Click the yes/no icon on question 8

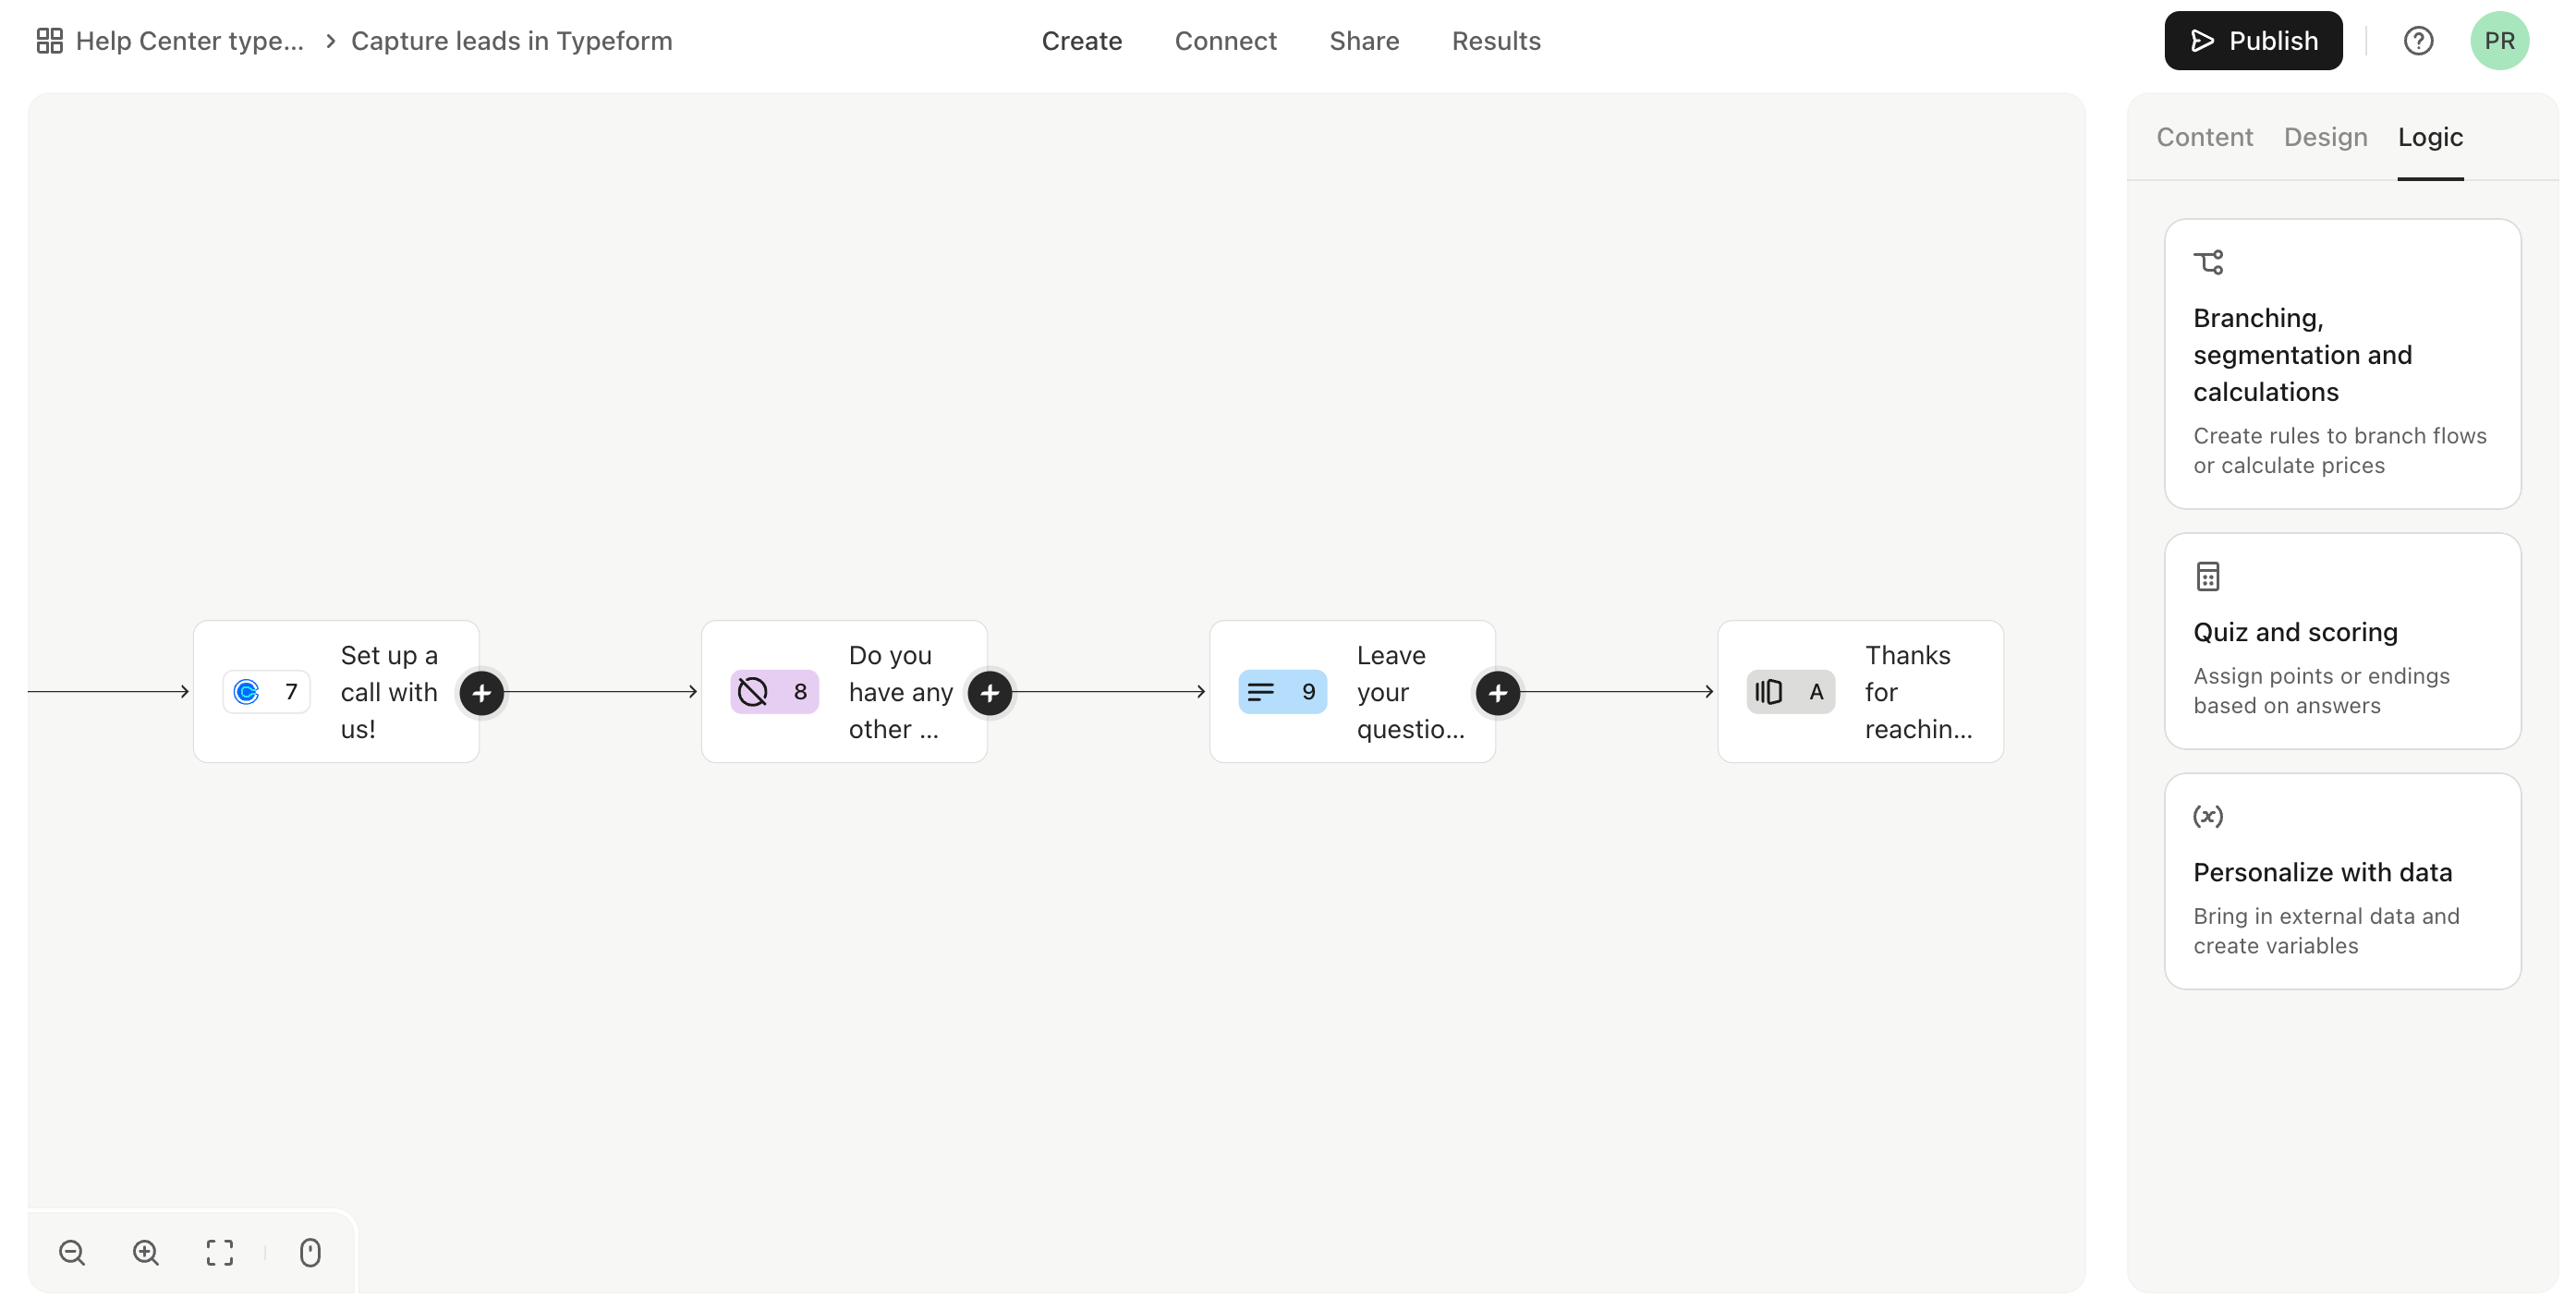click(752, 692)
